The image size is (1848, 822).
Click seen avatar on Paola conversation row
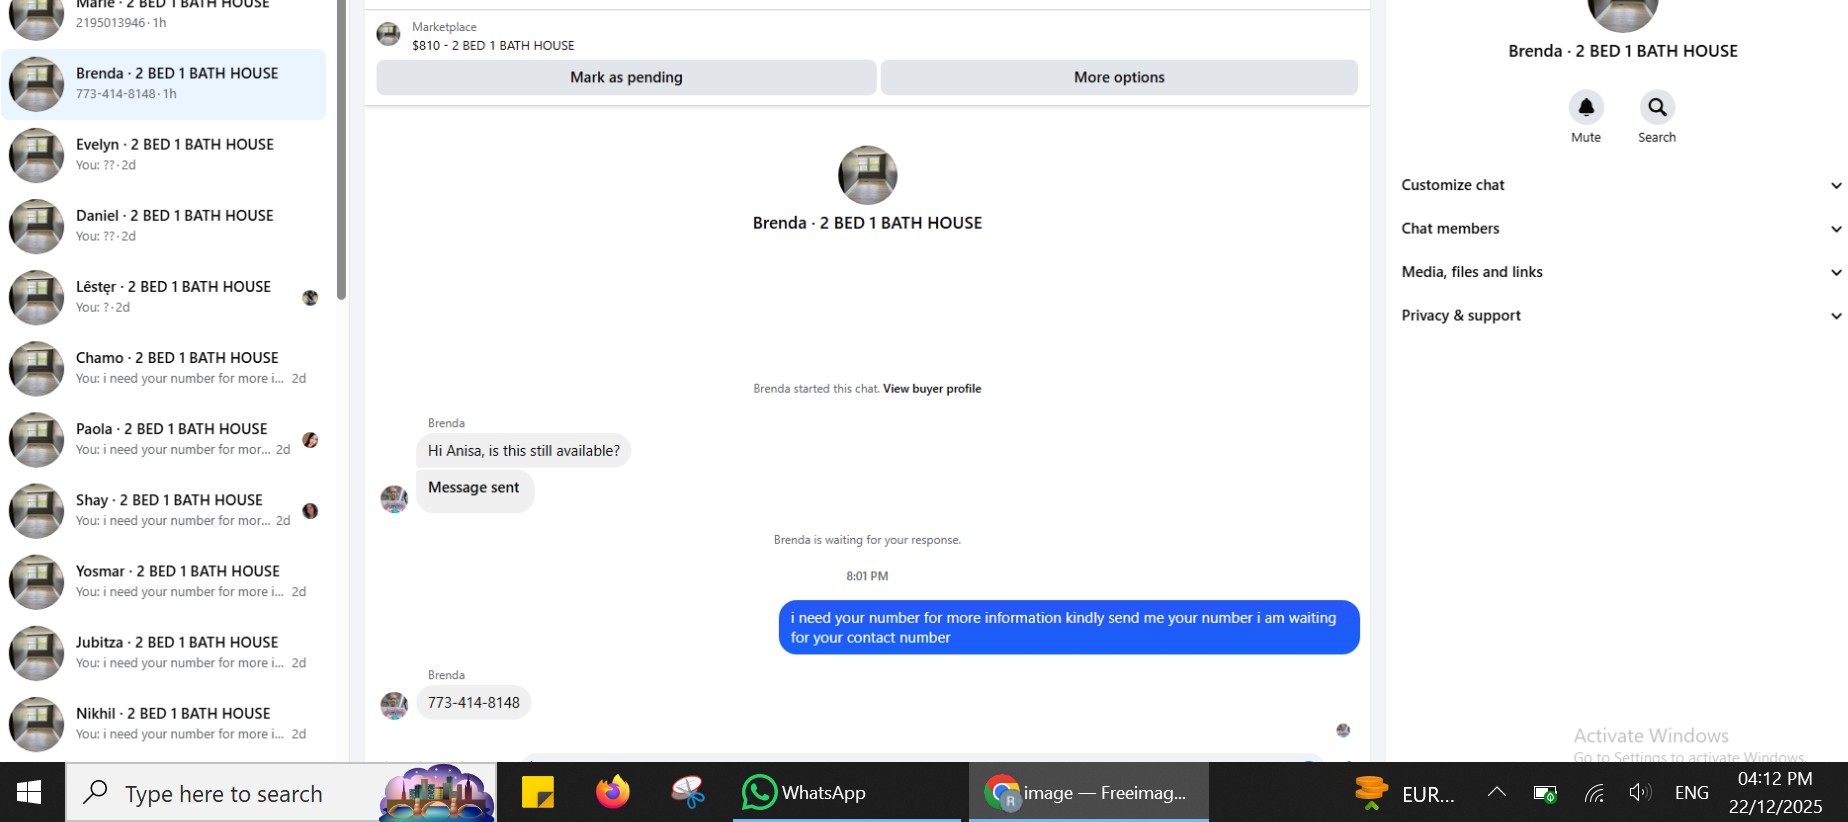click(310, 440)
